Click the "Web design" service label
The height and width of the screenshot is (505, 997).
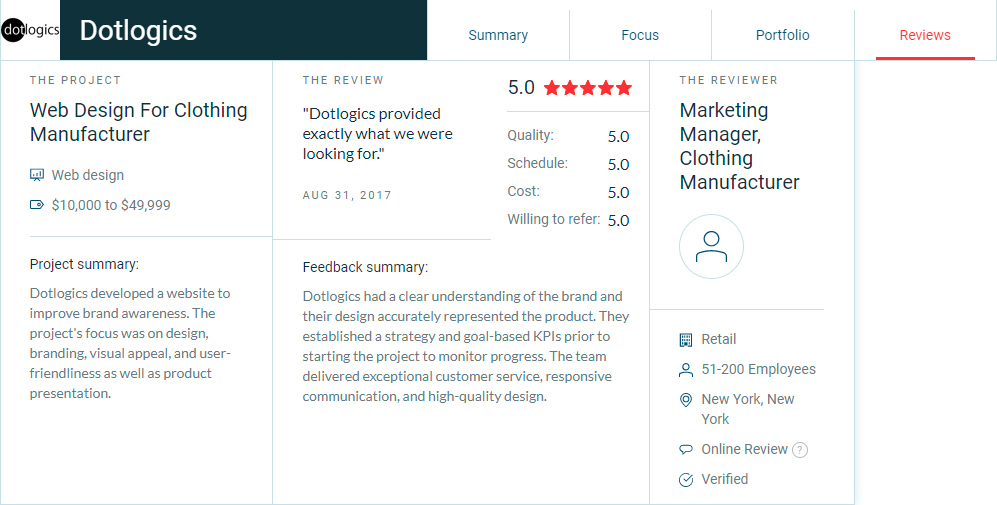[88, 175]
